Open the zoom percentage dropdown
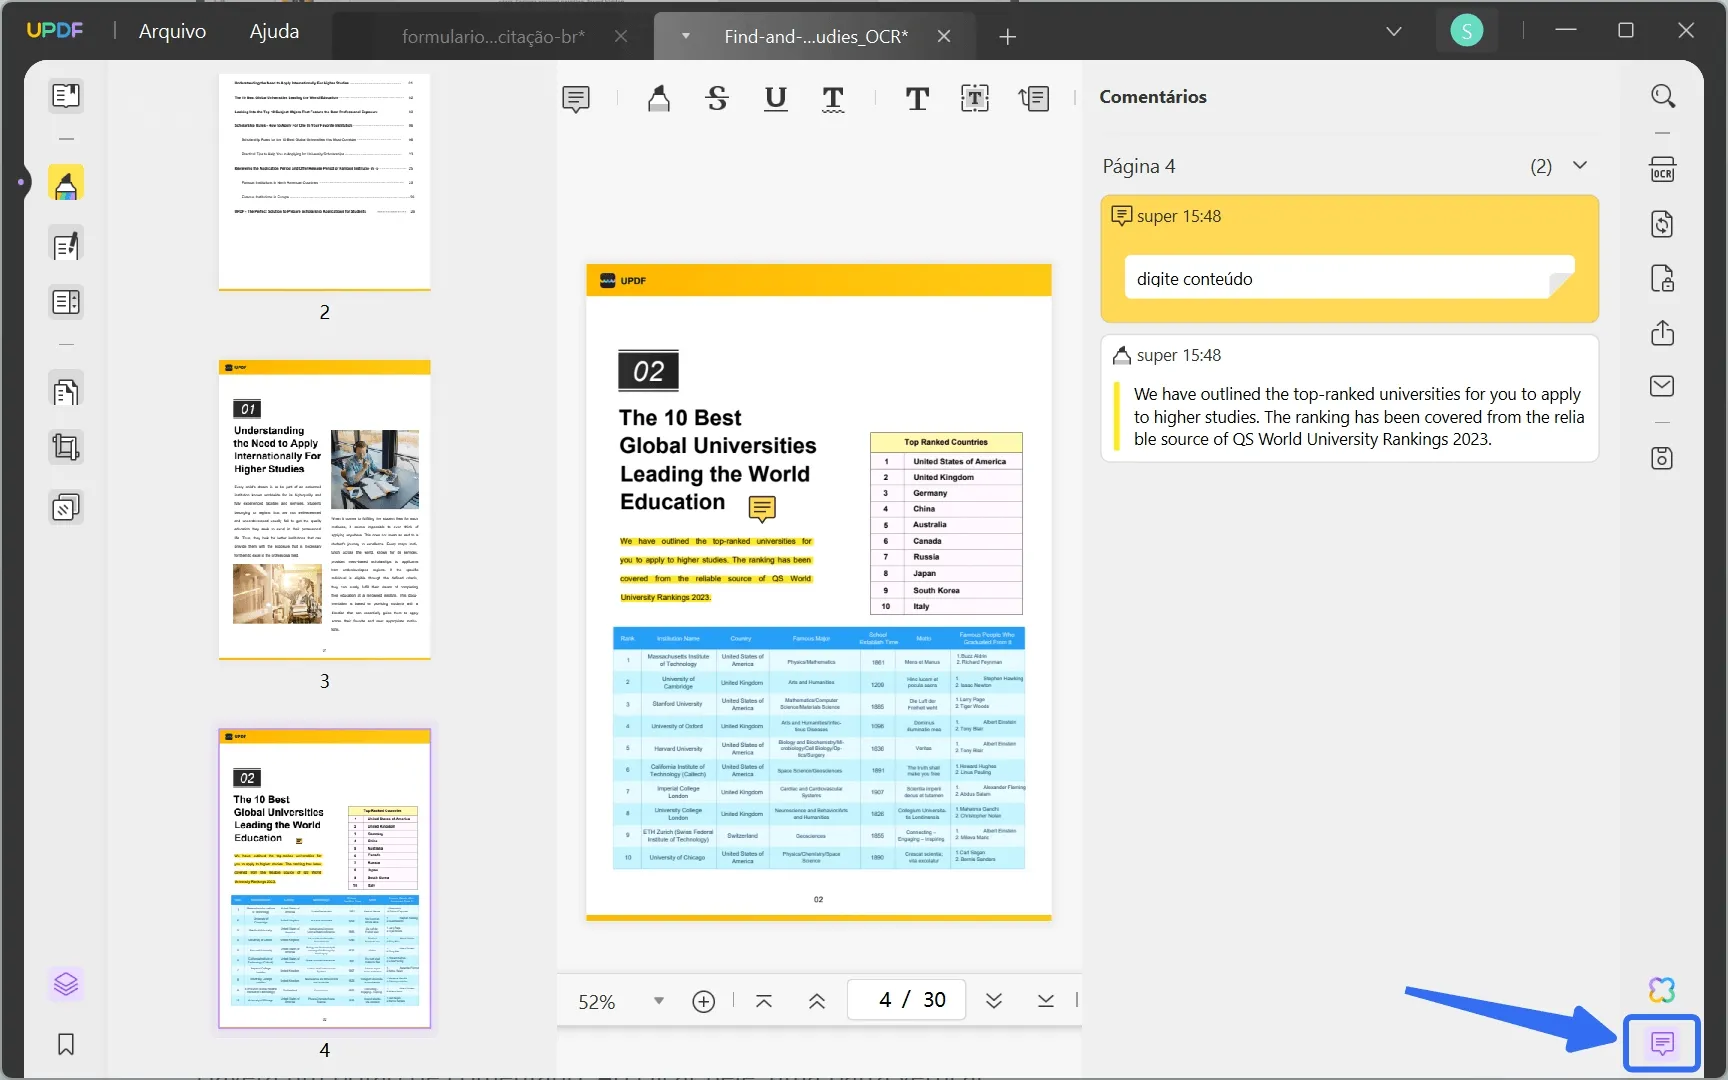This screenshot has height=1080, width=1728. (x=658, y=1001)
